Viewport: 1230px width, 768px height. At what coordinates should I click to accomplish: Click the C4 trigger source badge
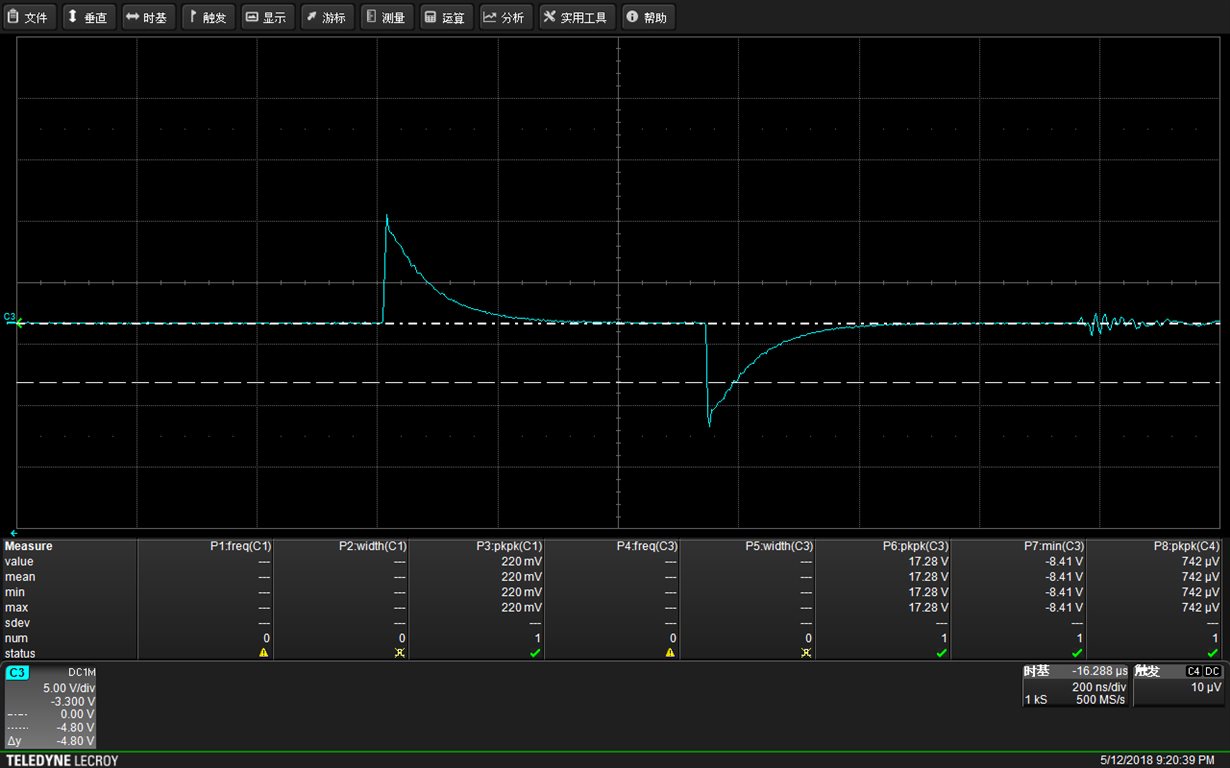1193,671
